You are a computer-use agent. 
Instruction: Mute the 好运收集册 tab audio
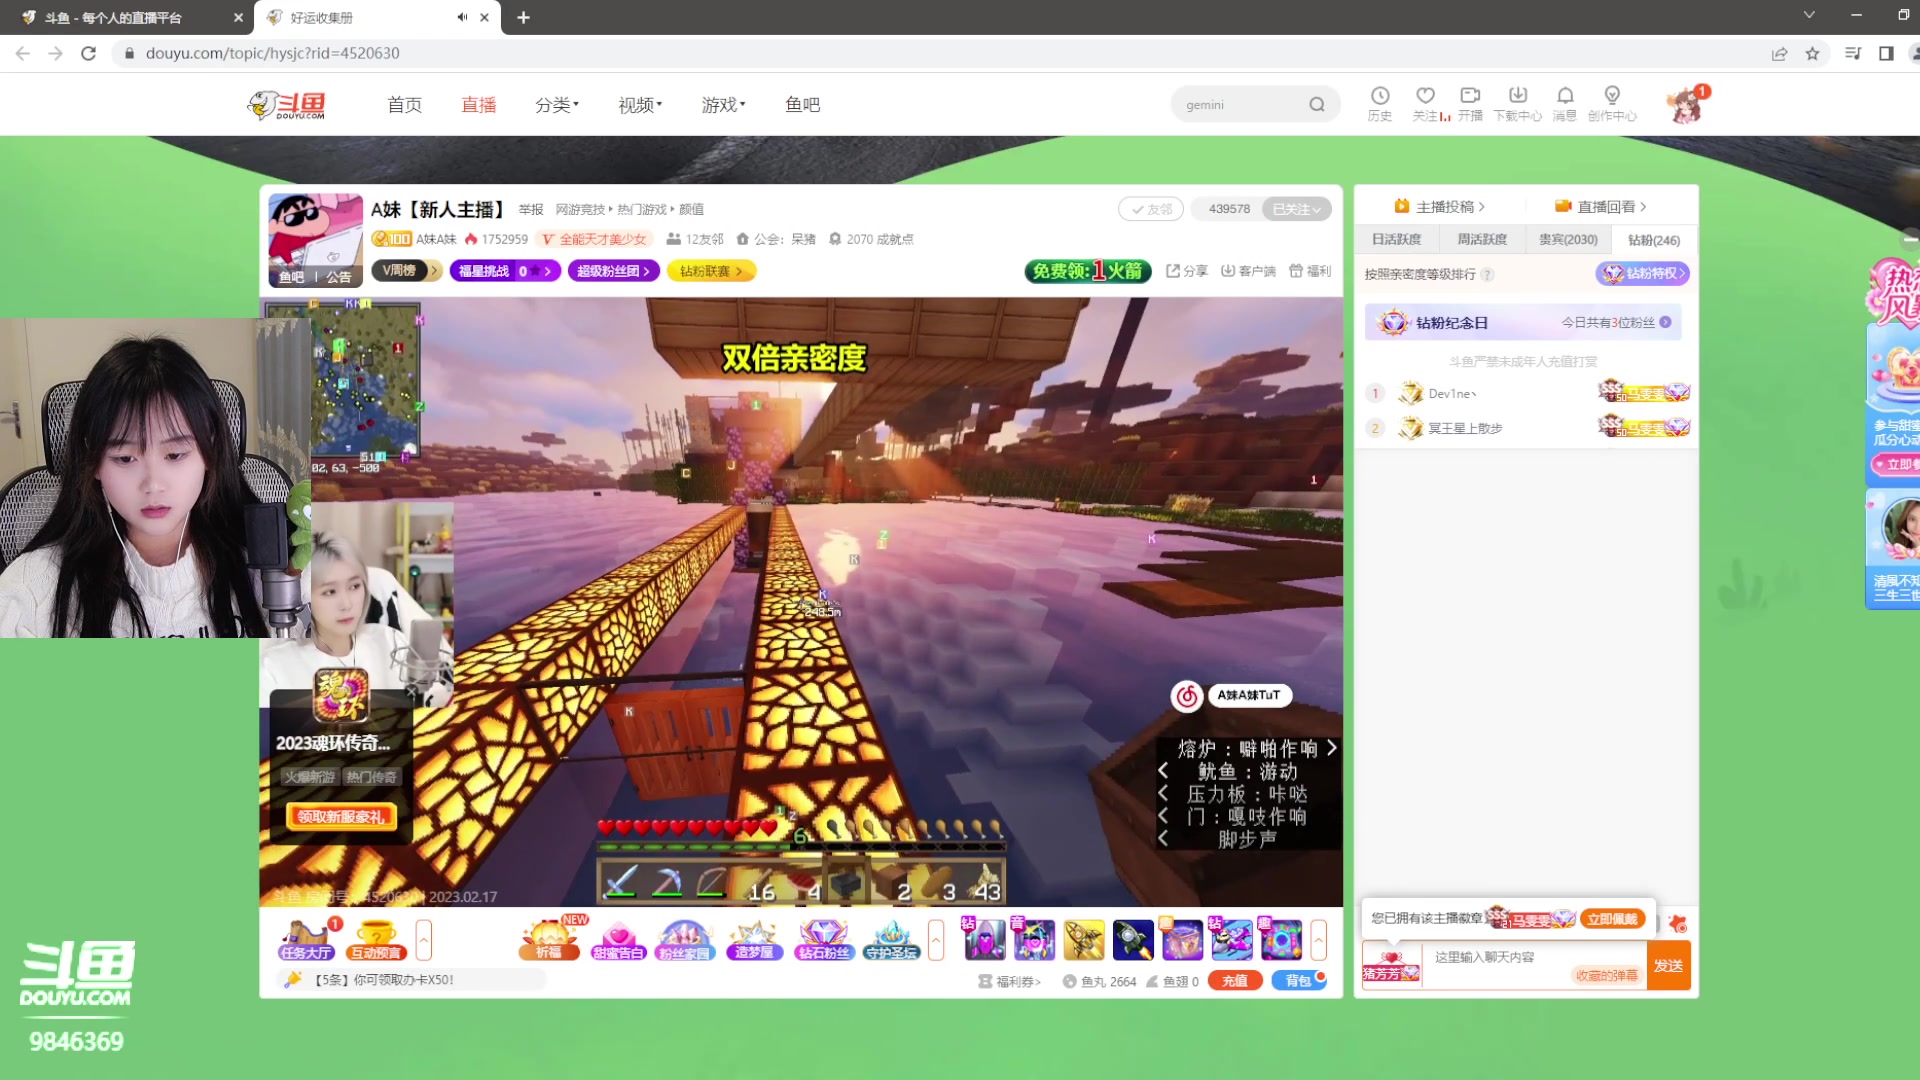click(462, 17)
